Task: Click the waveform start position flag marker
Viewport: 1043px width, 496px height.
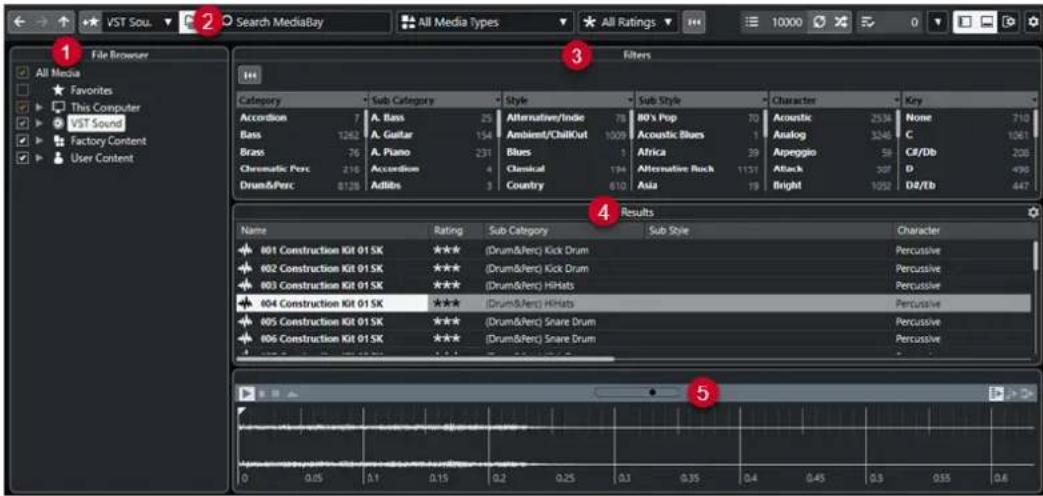Action: pyautogui.click(x=242, y=412)
